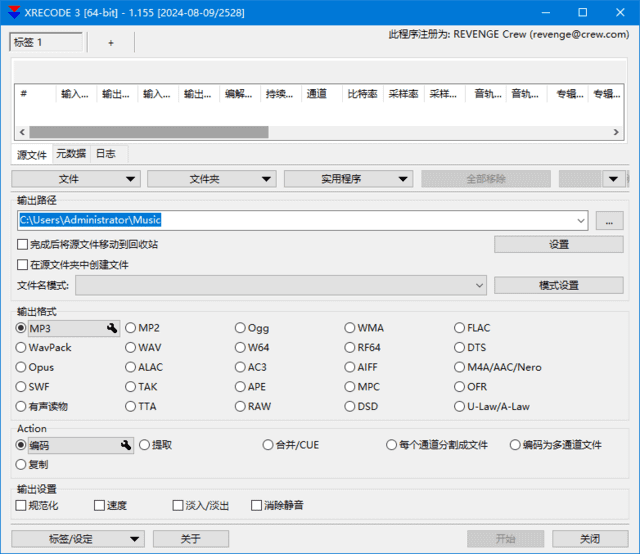Click the horizontal scrollbar thumb in file list
Image resolution: width=640 pixels, height=554 pixels.
pyautogui.click(x=148, y=132)
